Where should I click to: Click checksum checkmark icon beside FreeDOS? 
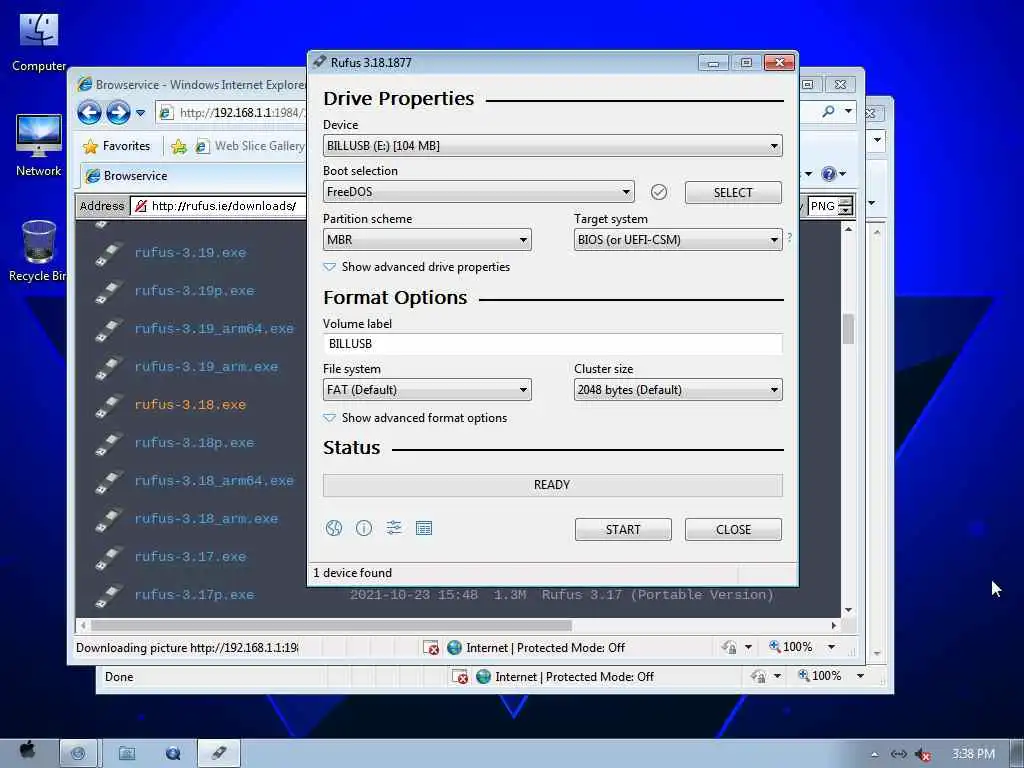pos(659,192)
